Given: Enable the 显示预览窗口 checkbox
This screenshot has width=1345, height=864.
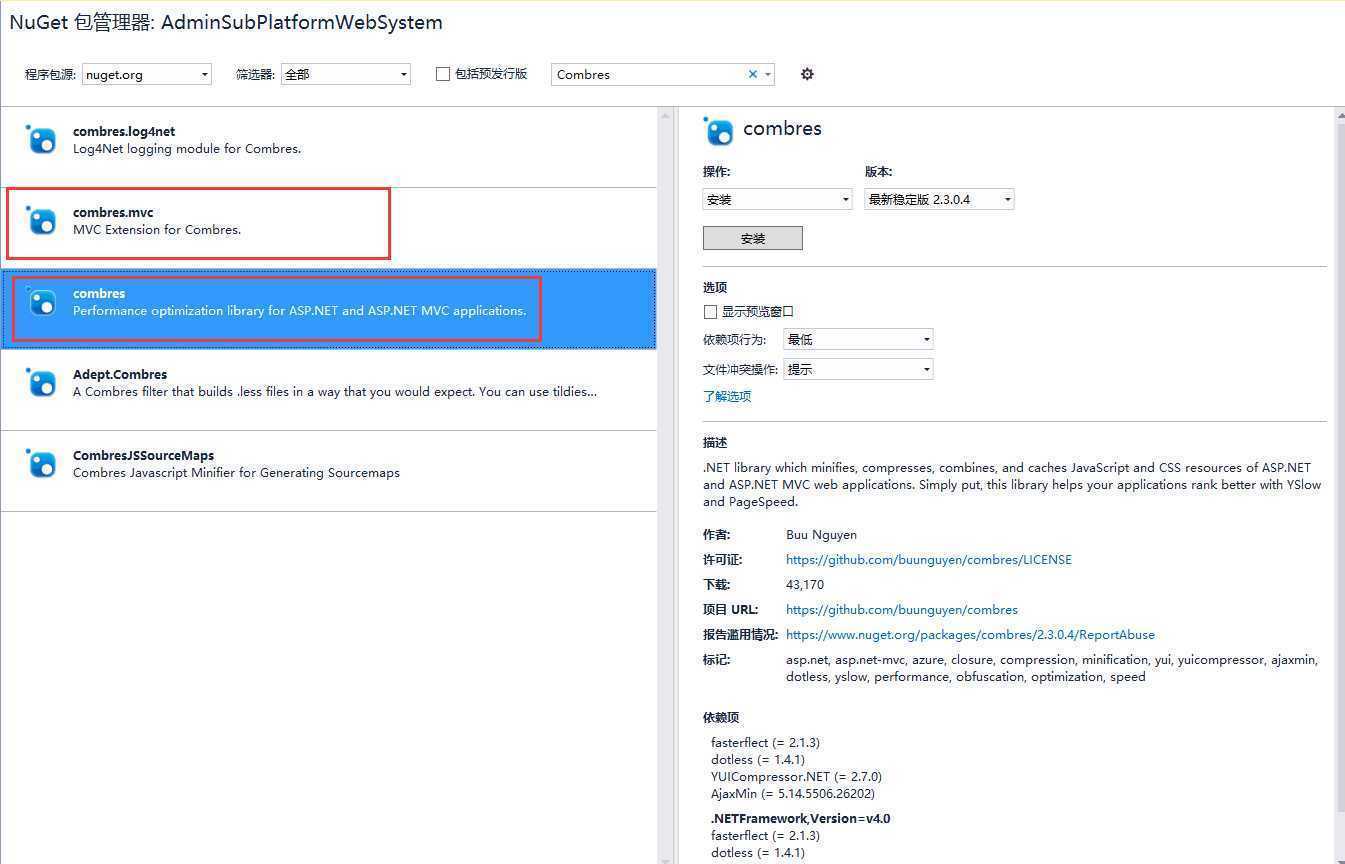Looking at the screenshot, I should pos(710,312).
